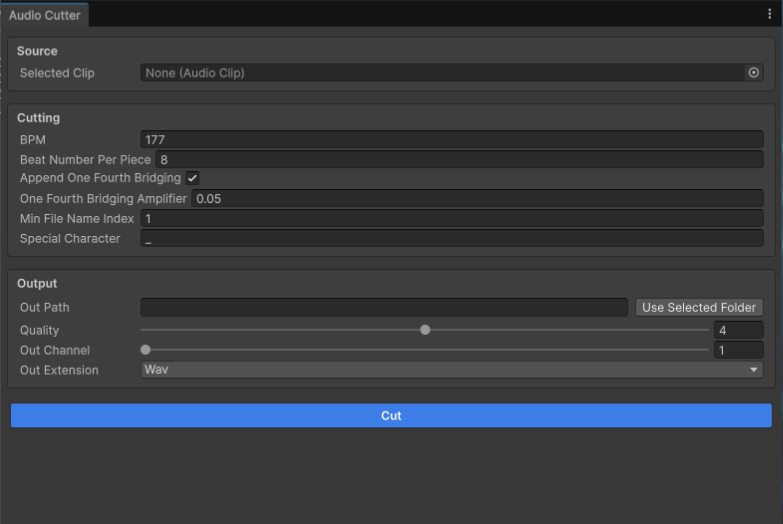Select the Audio Cutter tab
Image resolution: width=783 pixels, height=524 pixels.
[x=44, y=15]
